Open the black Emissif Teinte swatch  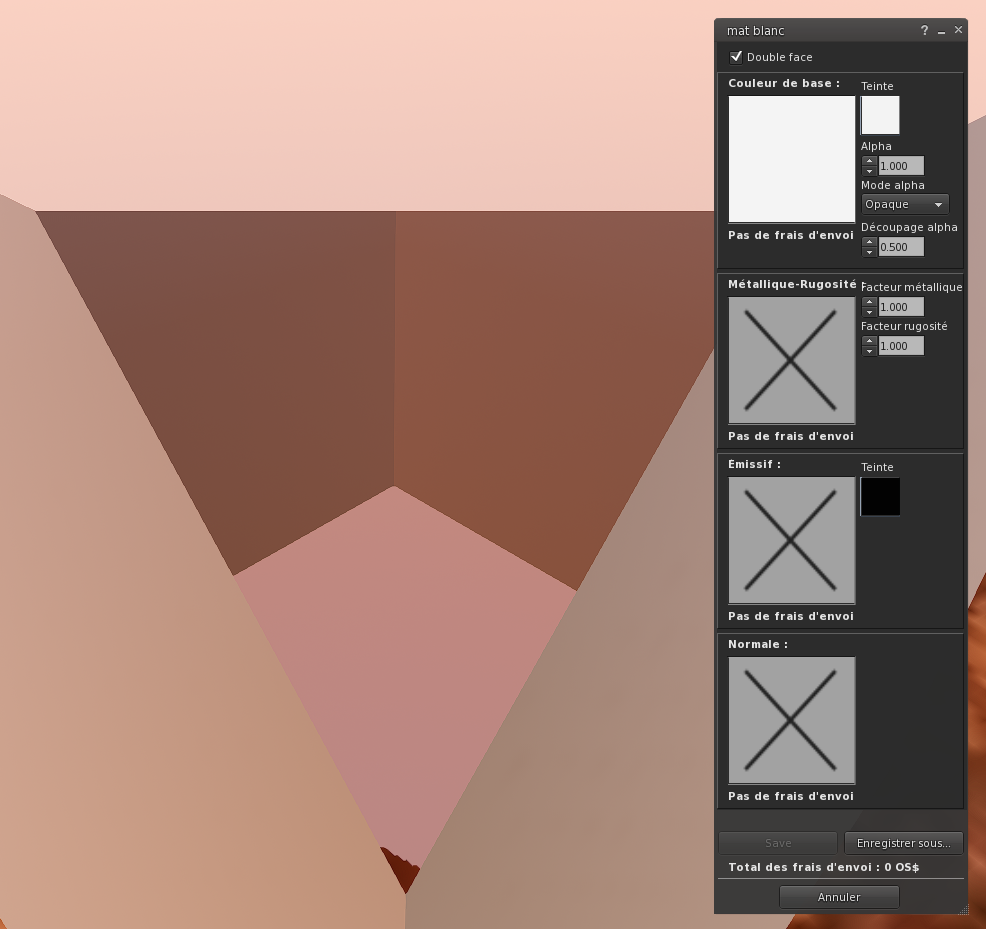tap(880, 496)
